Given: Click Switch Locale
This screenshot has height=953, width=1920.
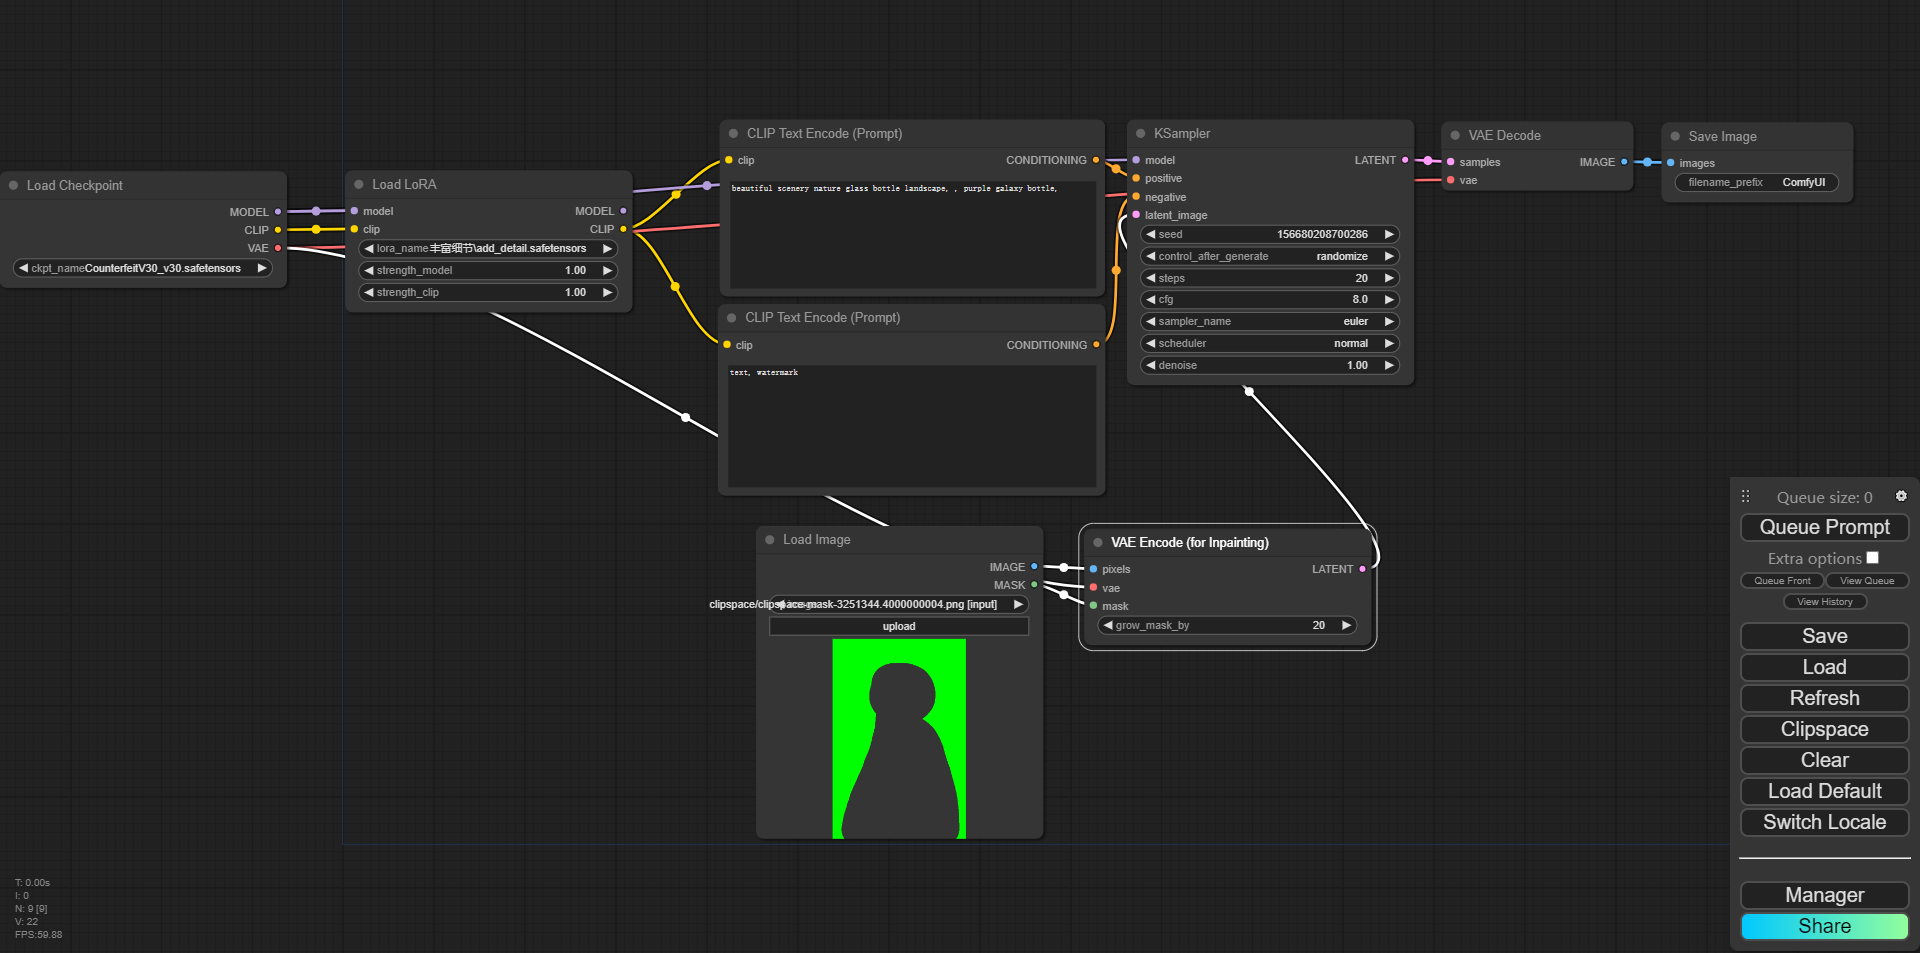Looking at the screenshot, I should tap(1824, 822).
